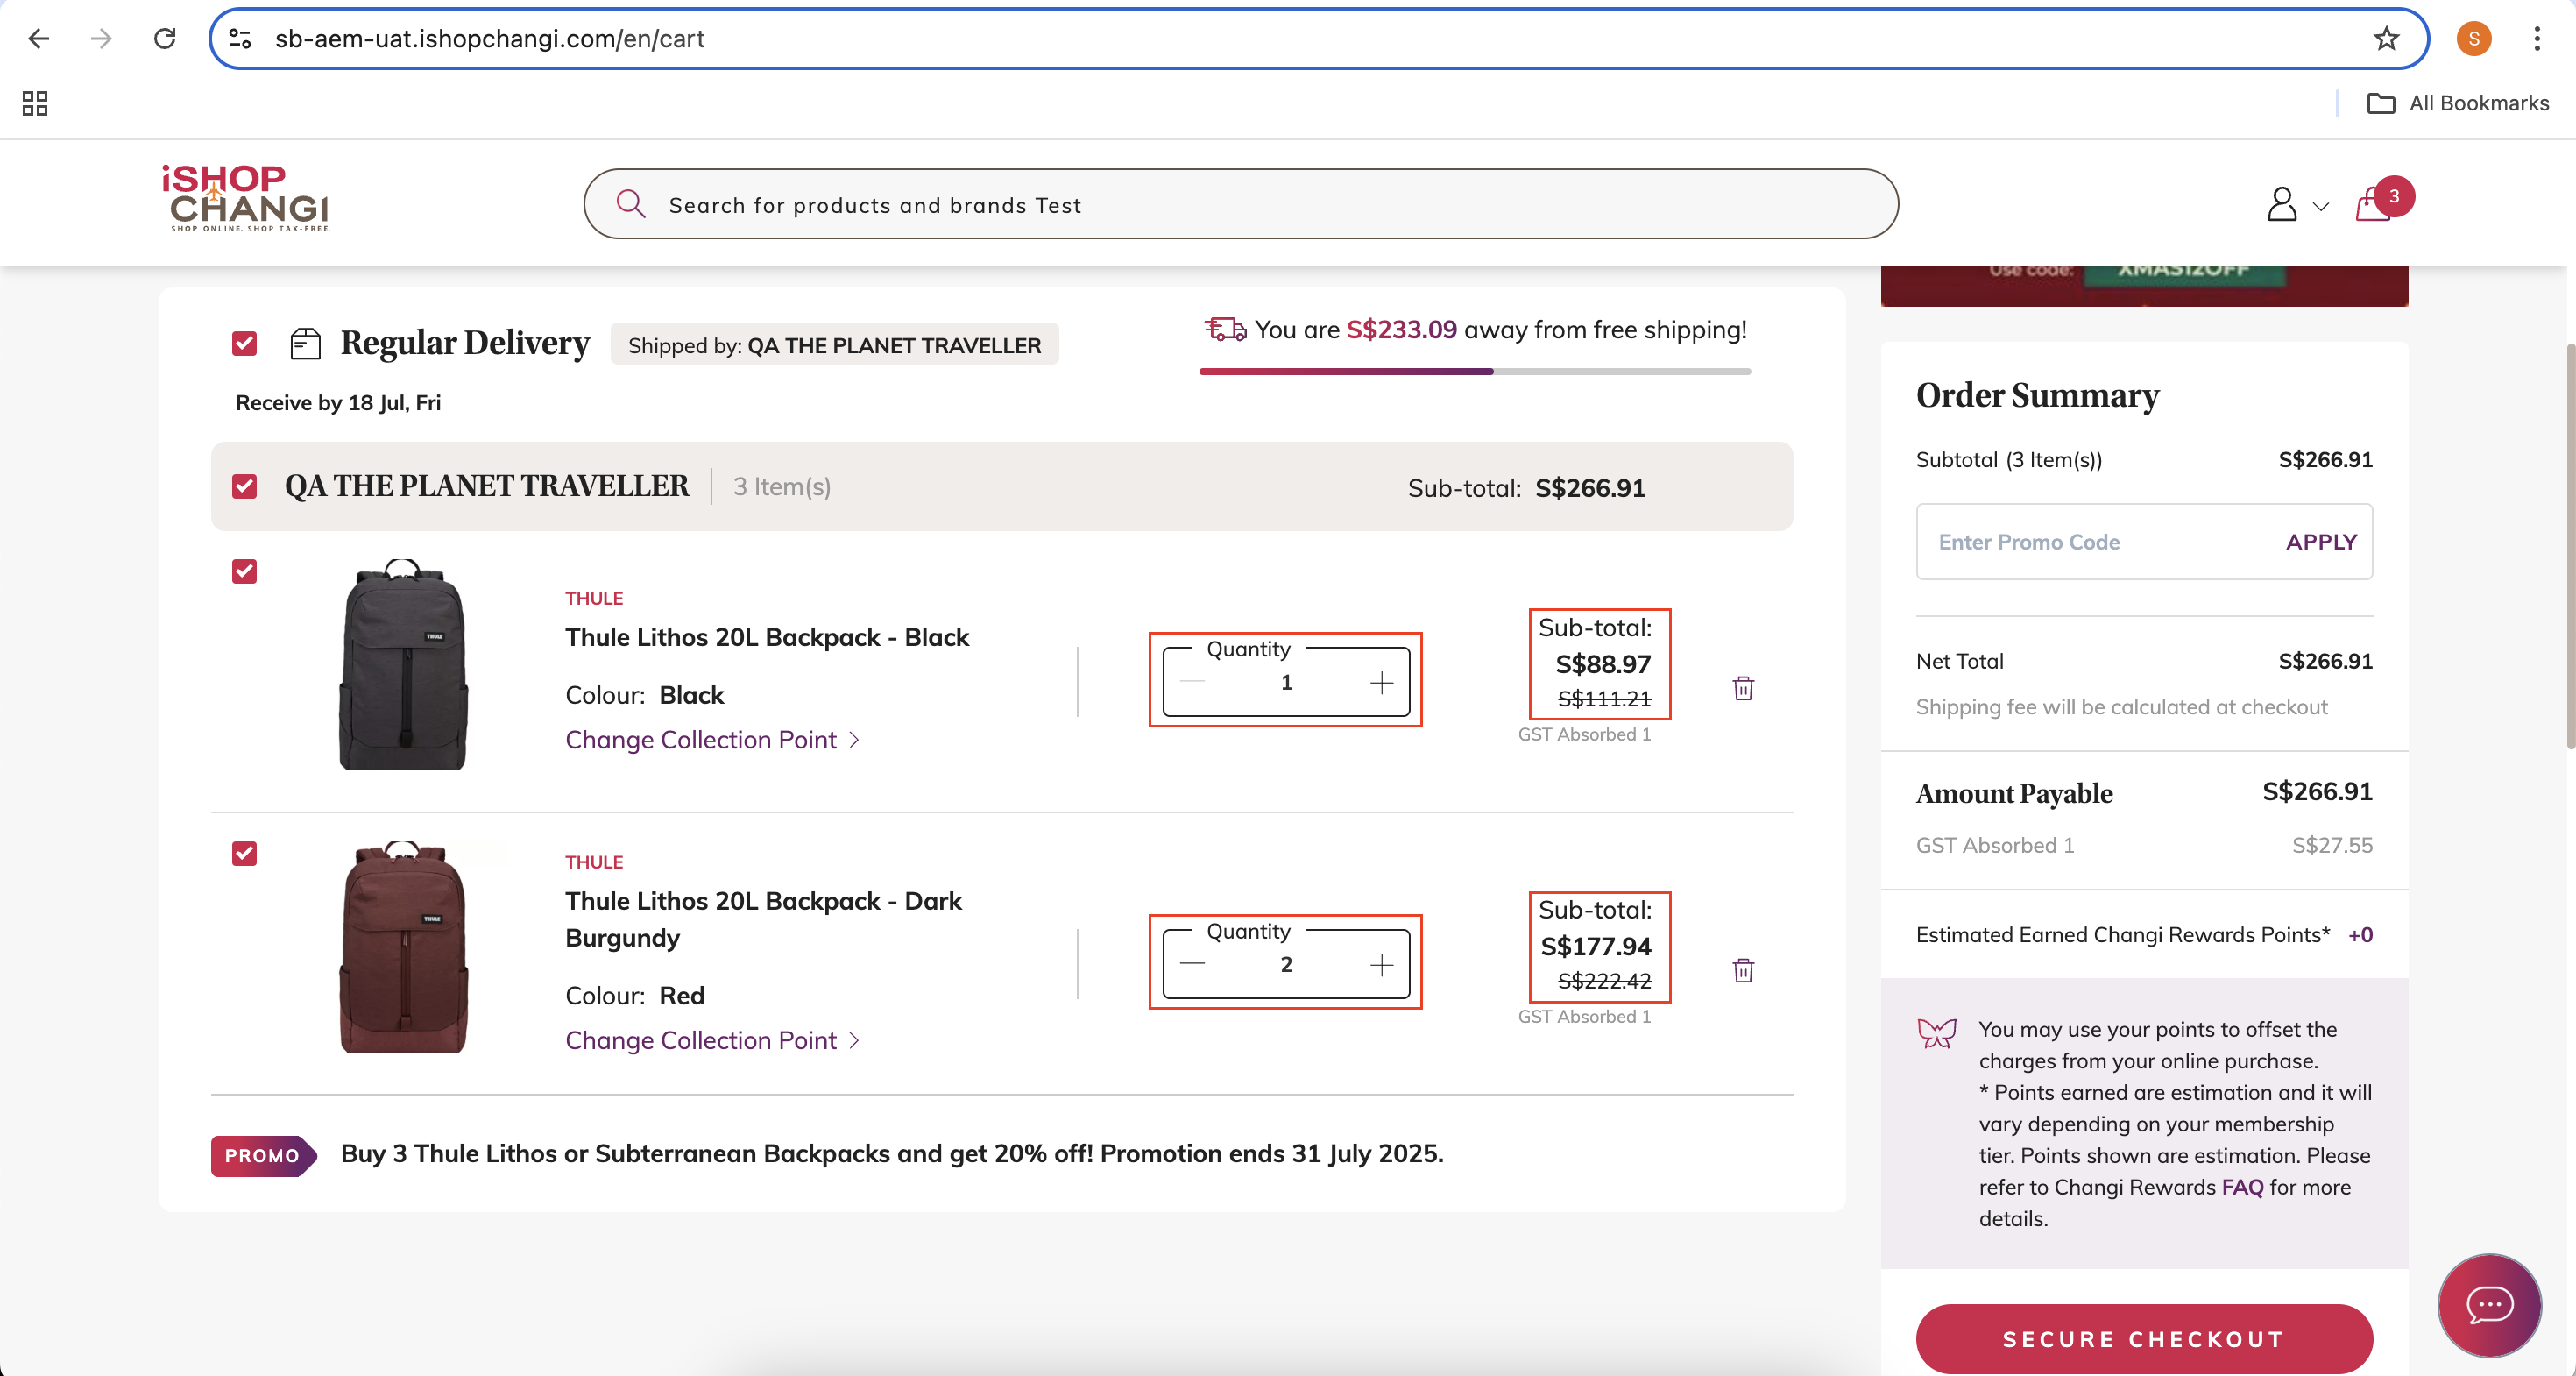The width and height of the screenshot is (2576, 1376).
Task: Apply the promo code
Action: click(x=2321, y=541)
